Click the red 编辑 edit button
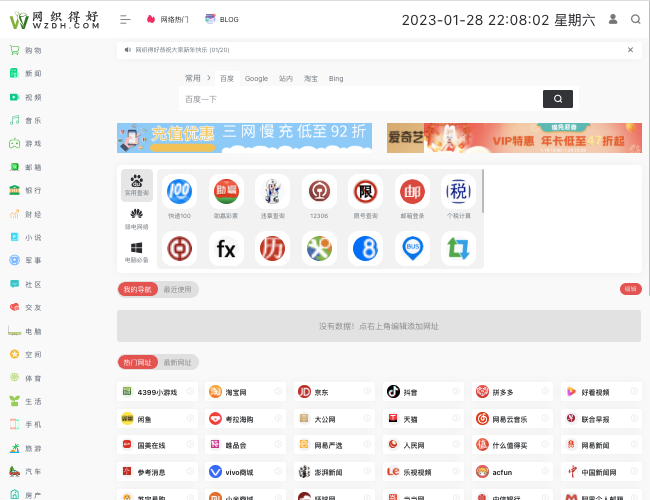 click(x=631, y=289)
